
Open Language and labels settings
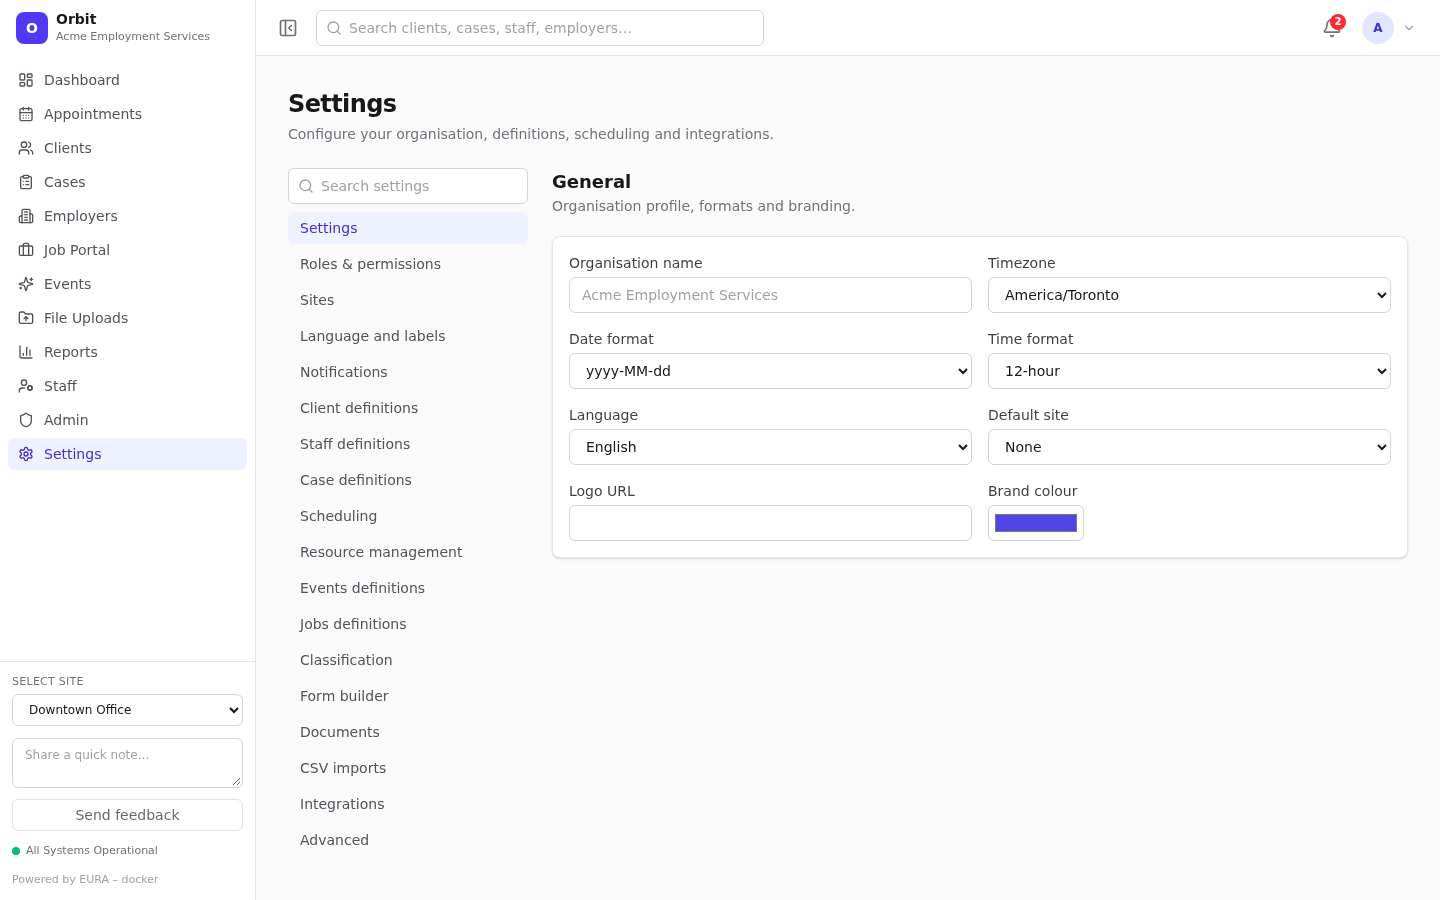[408, 336]
